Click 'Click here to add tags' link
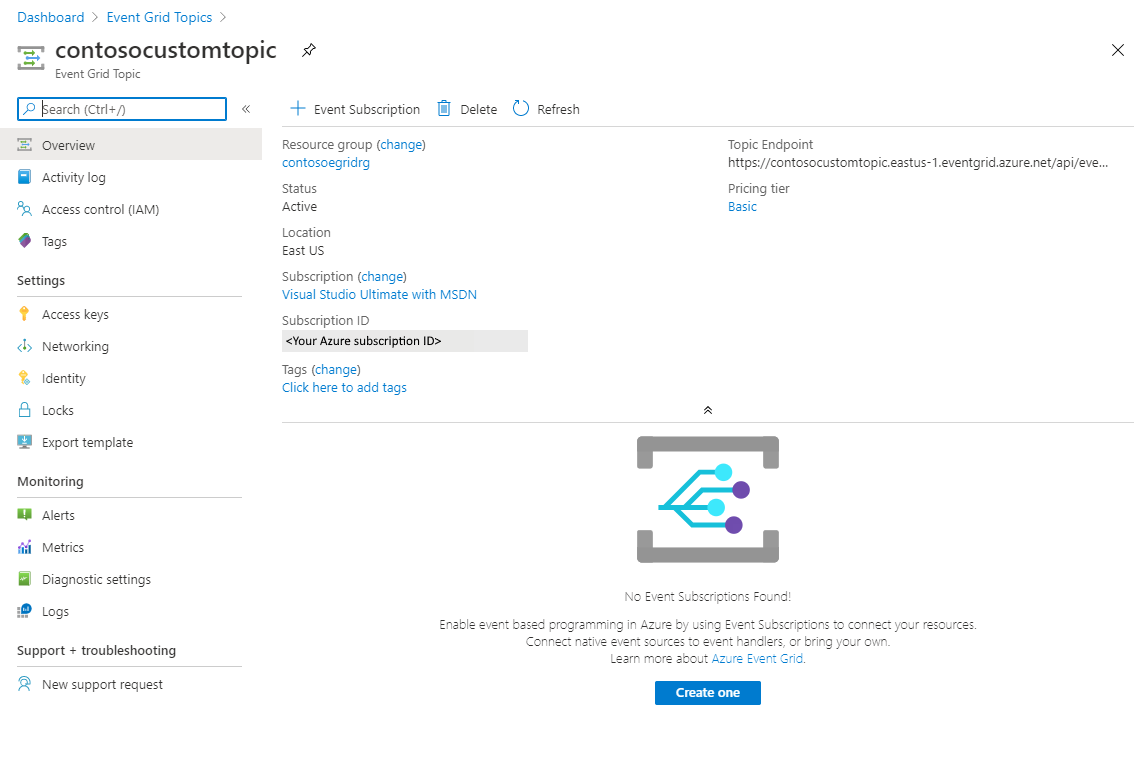The height and width of the screenshot is (758, 1146). pos(344,387)
